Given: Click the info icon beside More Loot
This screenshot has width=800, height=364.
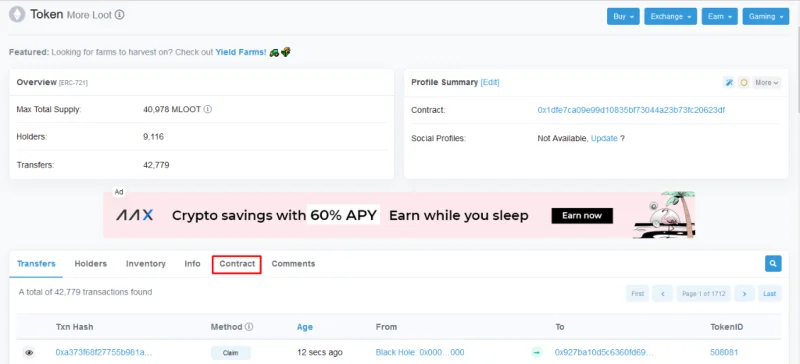Looking at the screenshot, I should coord(119,15).
